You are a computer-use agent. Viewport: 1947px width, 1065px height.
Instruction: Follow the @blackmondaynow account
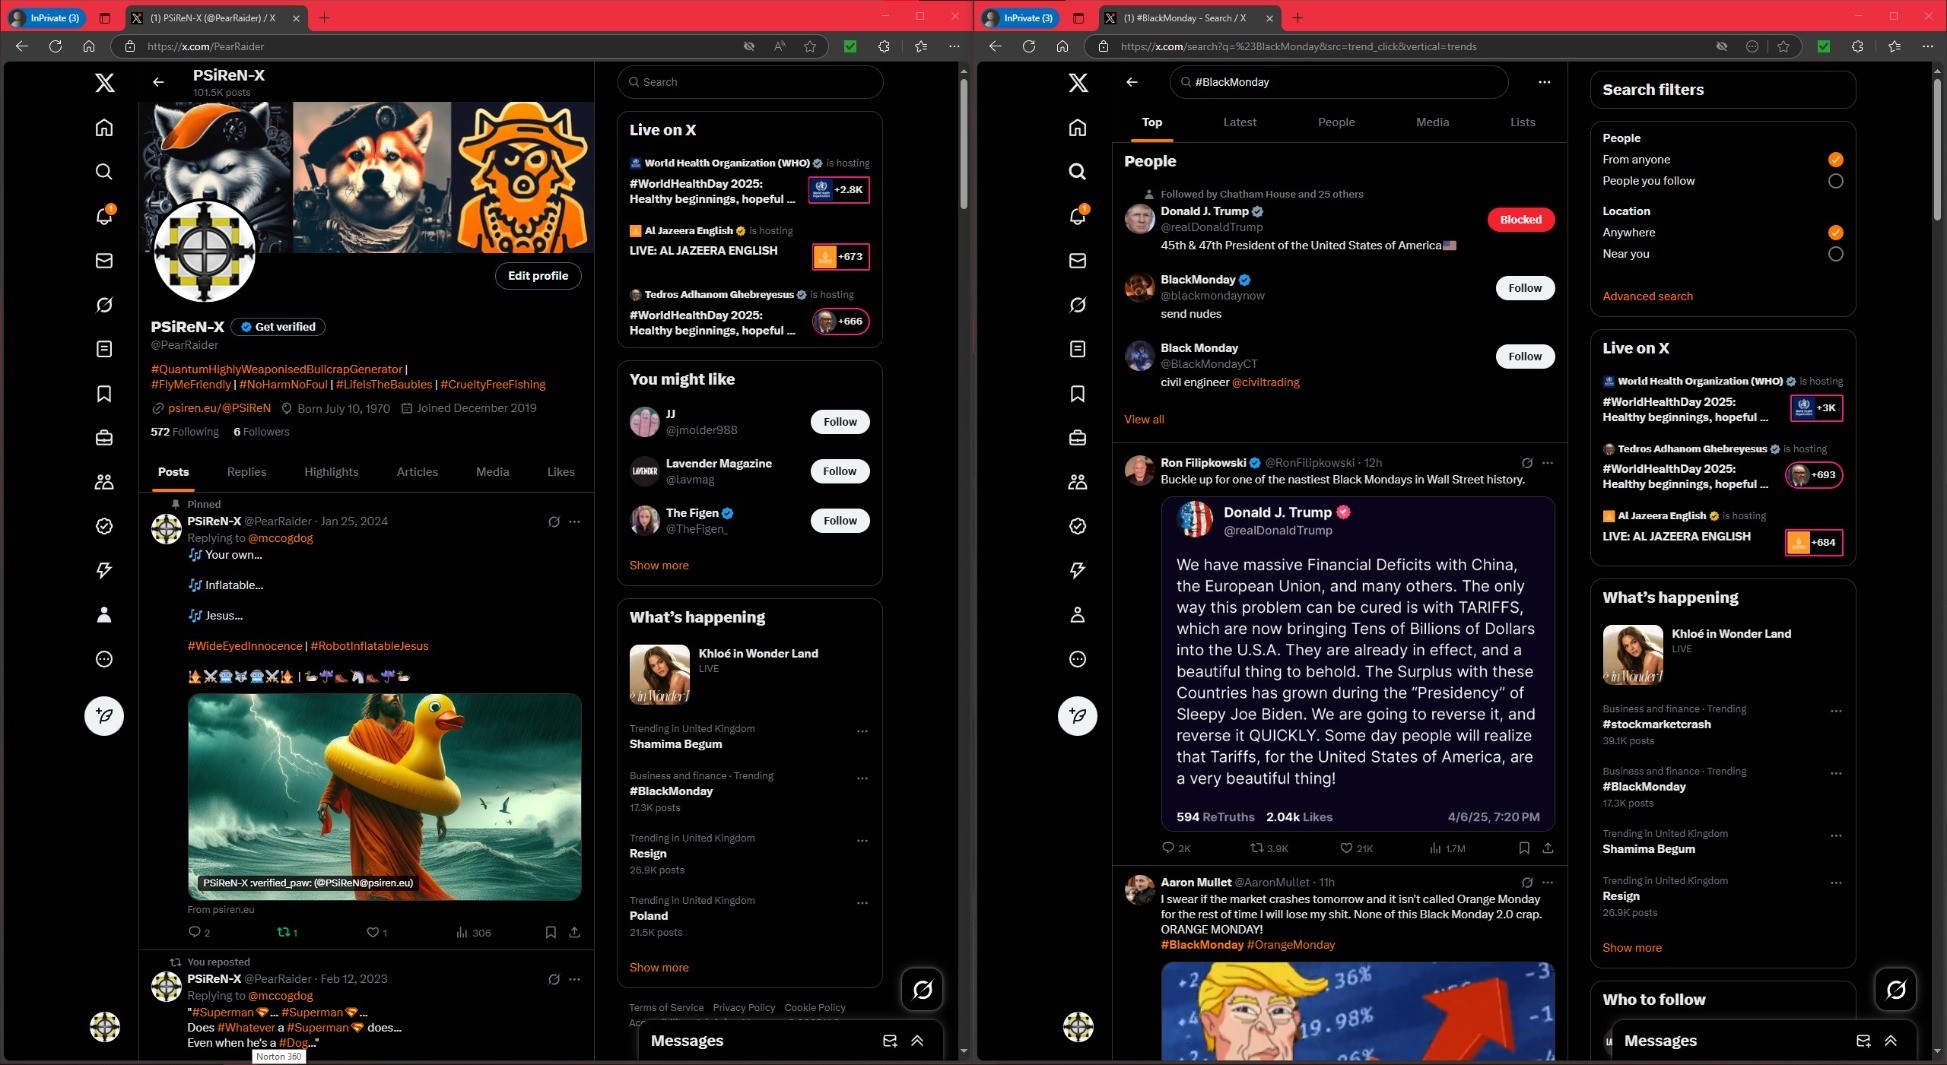tap(1525, 288)
